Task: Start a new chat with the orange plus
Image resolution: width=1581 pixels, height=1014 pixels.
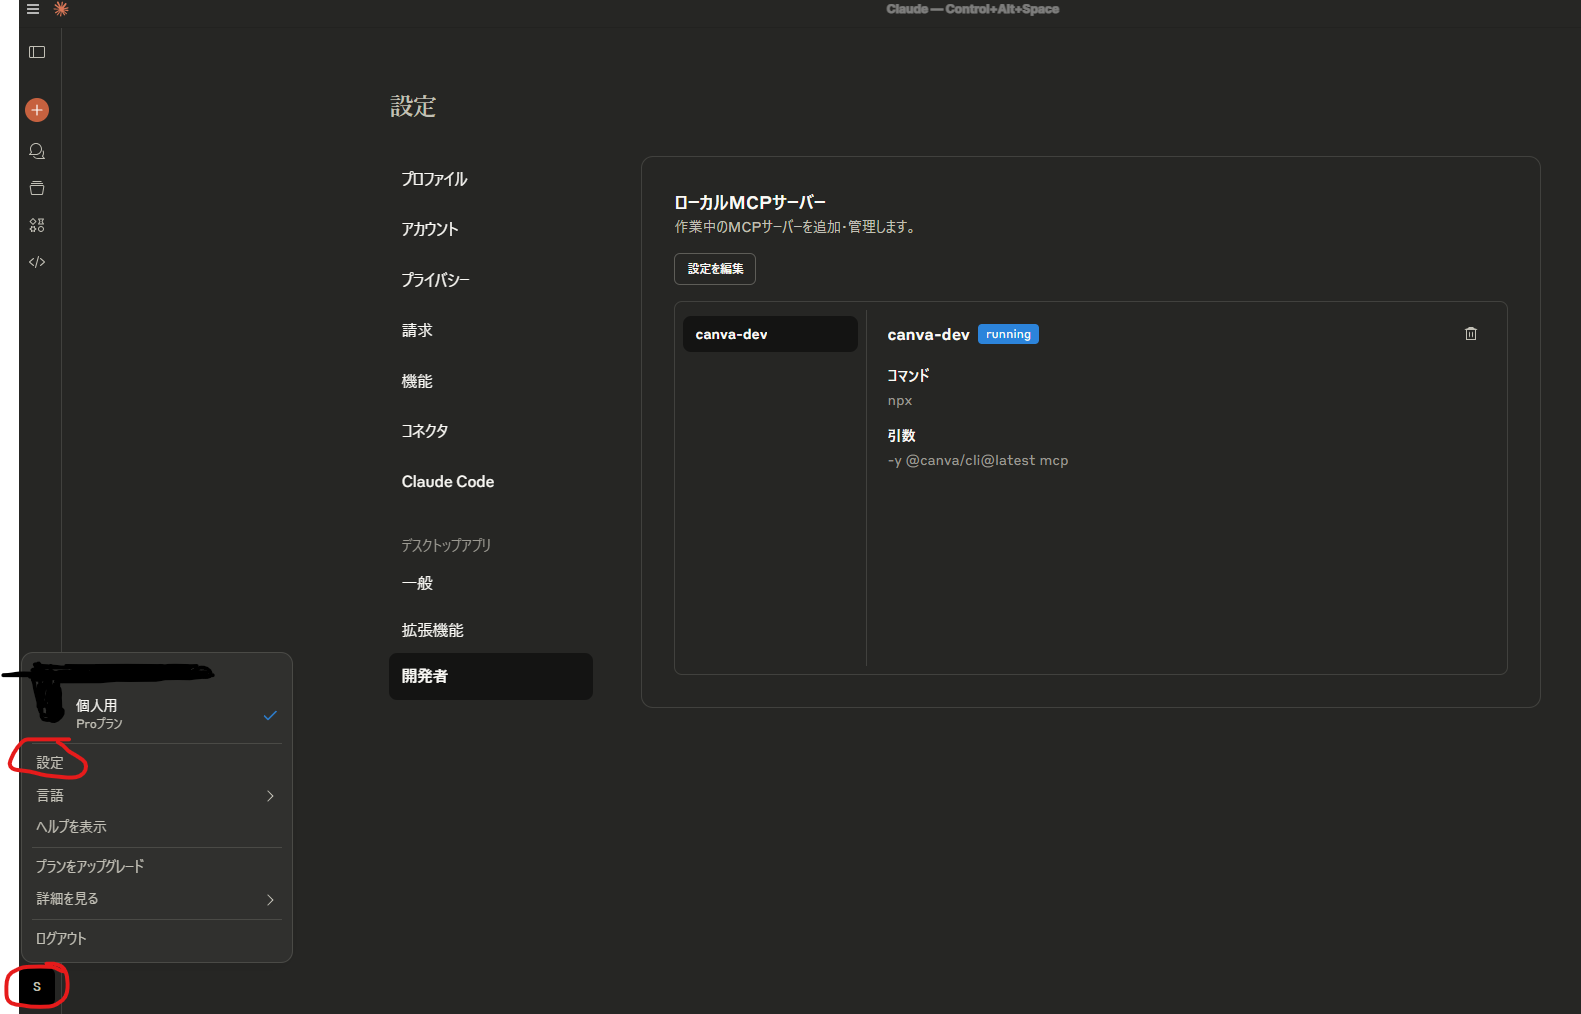Action: (37, 110)
